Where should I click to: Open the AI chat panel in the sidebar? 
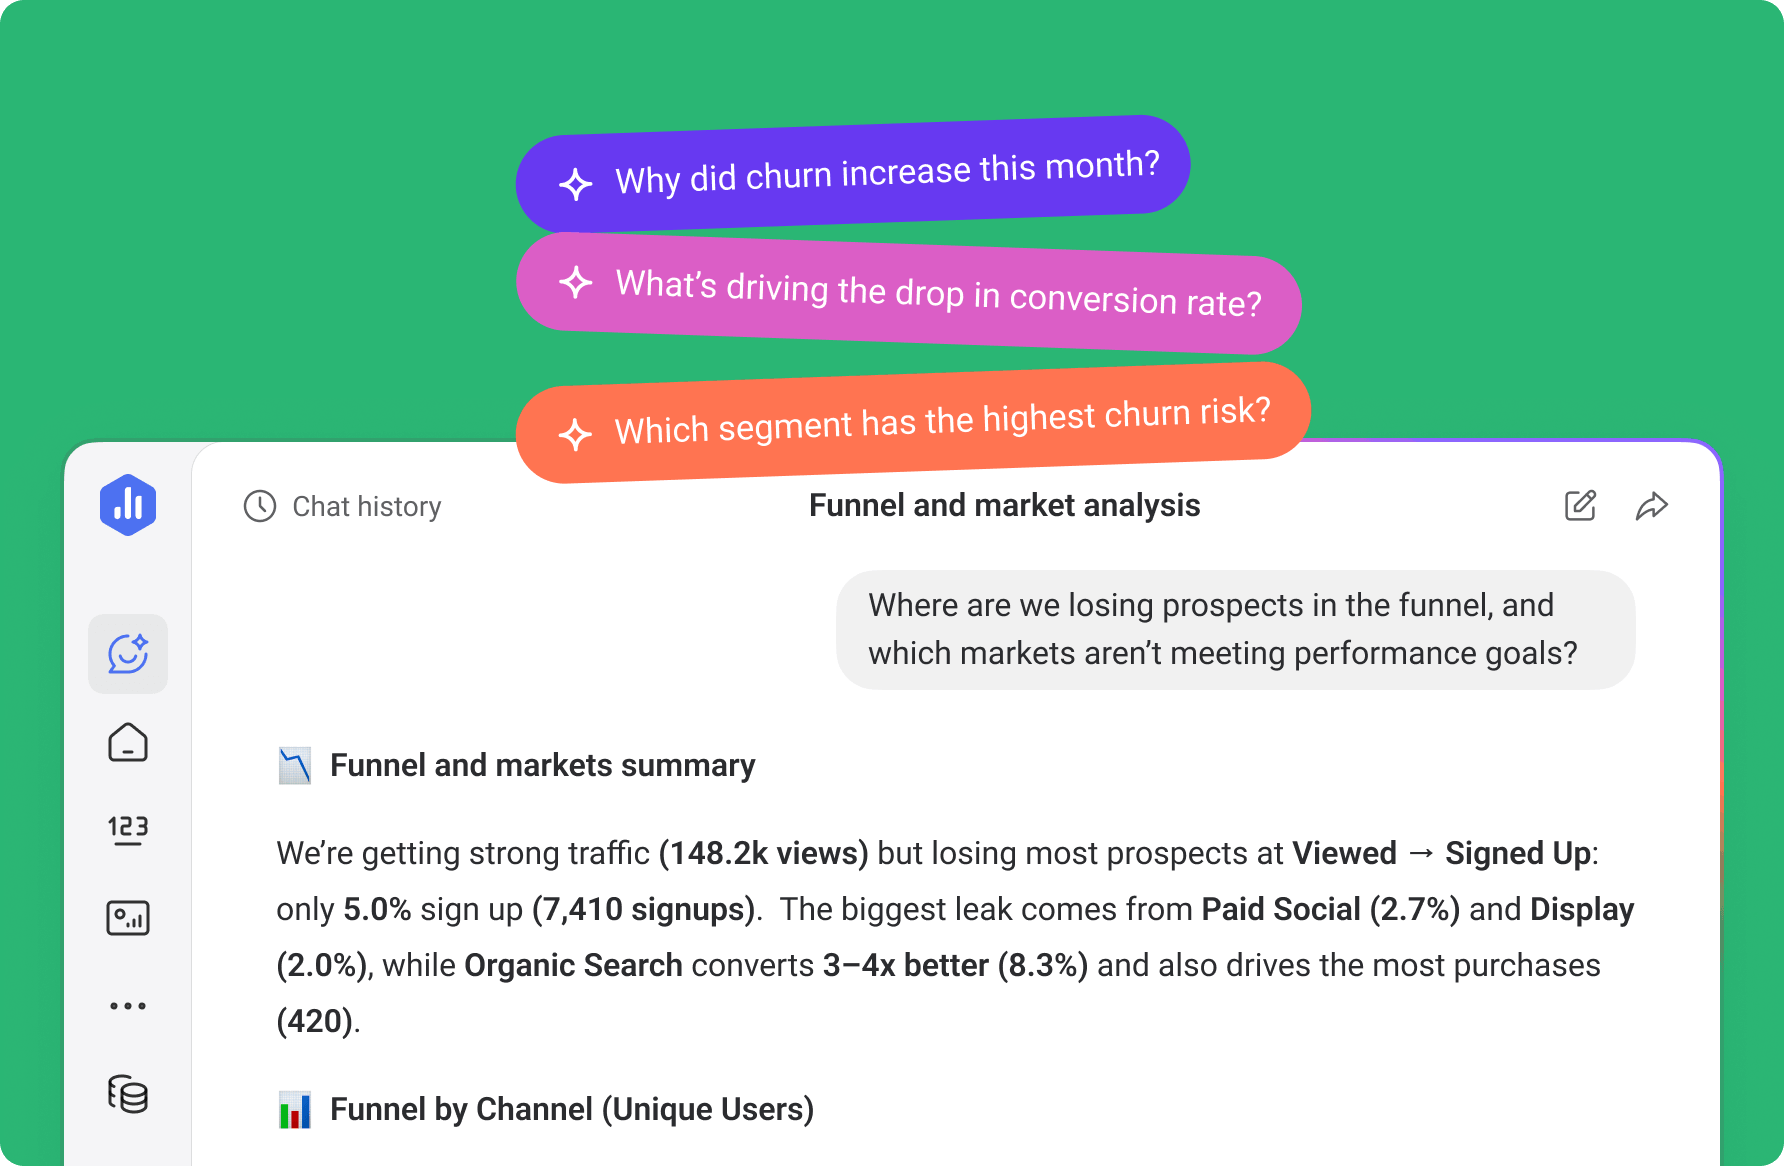point(127,654)
